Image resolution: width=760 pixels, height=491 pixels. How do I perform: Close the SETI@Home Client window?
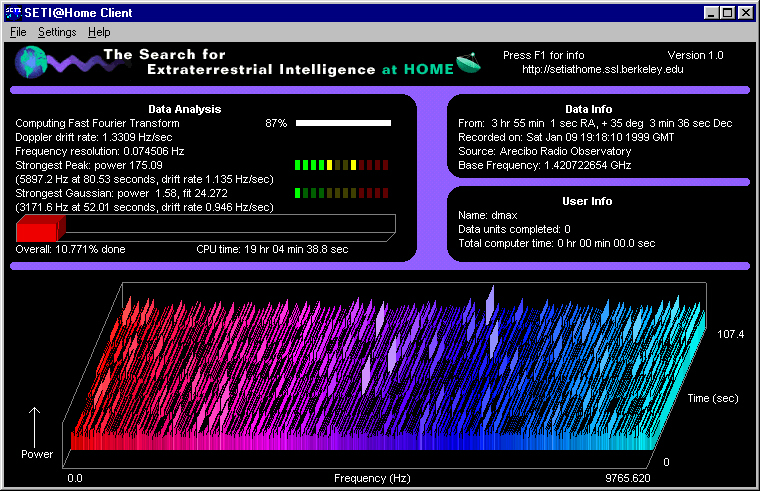coord(745,13)
